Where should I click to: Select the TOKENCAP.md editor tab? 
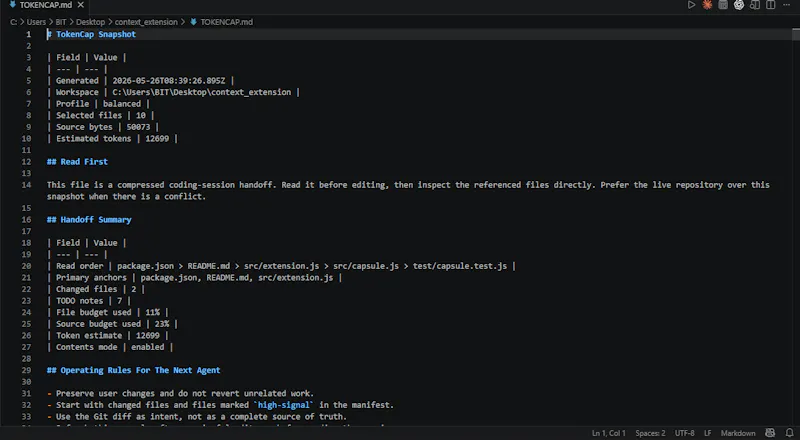(x=46, y=5)
